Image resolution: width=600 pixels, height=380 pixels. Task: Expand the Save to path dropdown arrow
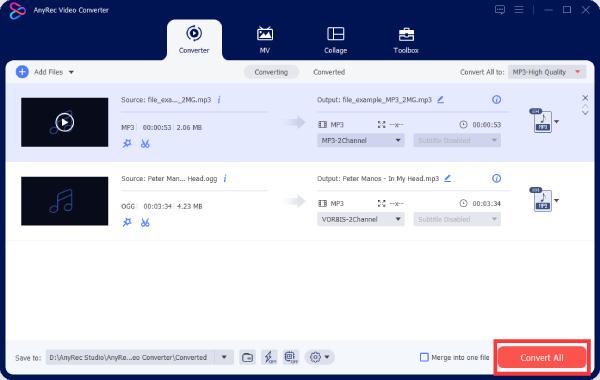[x=224, y=357]
